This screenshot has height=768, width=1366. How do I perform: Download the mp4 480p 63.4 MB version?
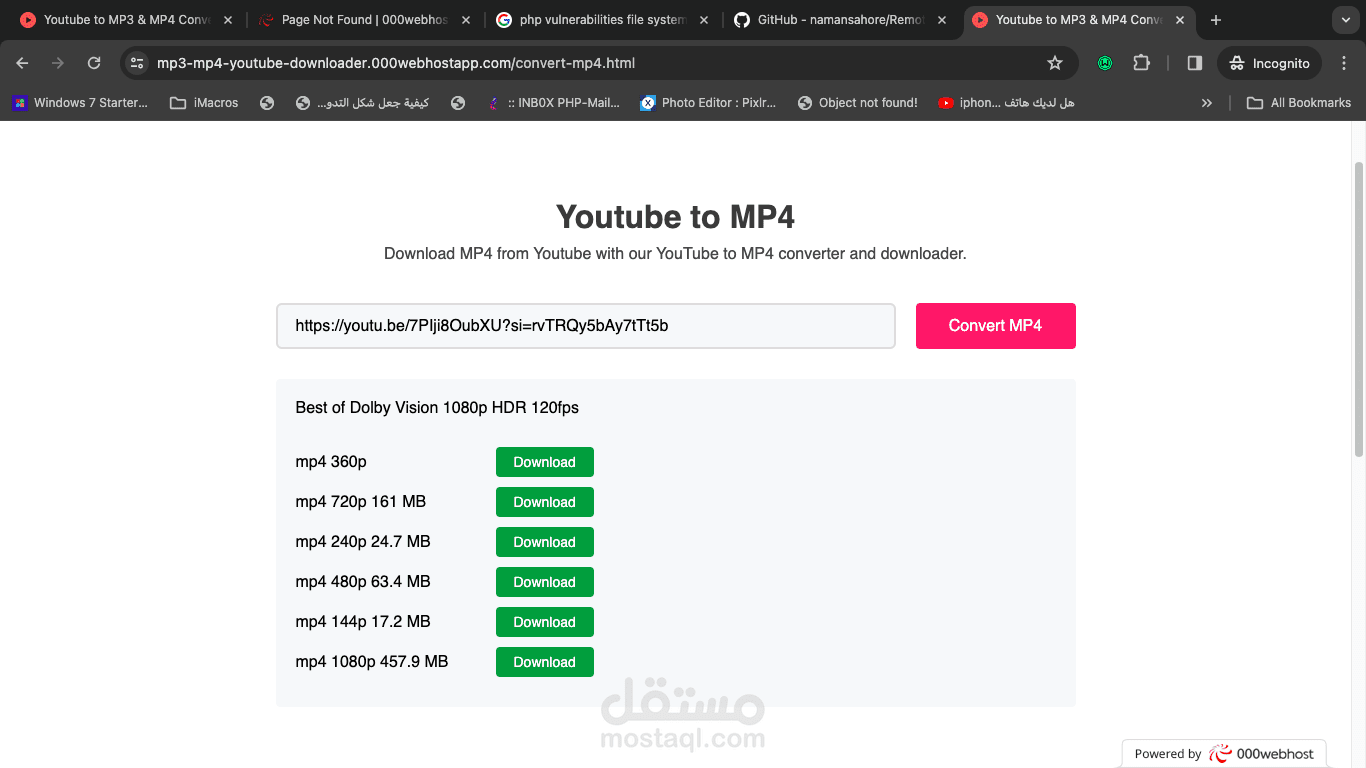545,582
